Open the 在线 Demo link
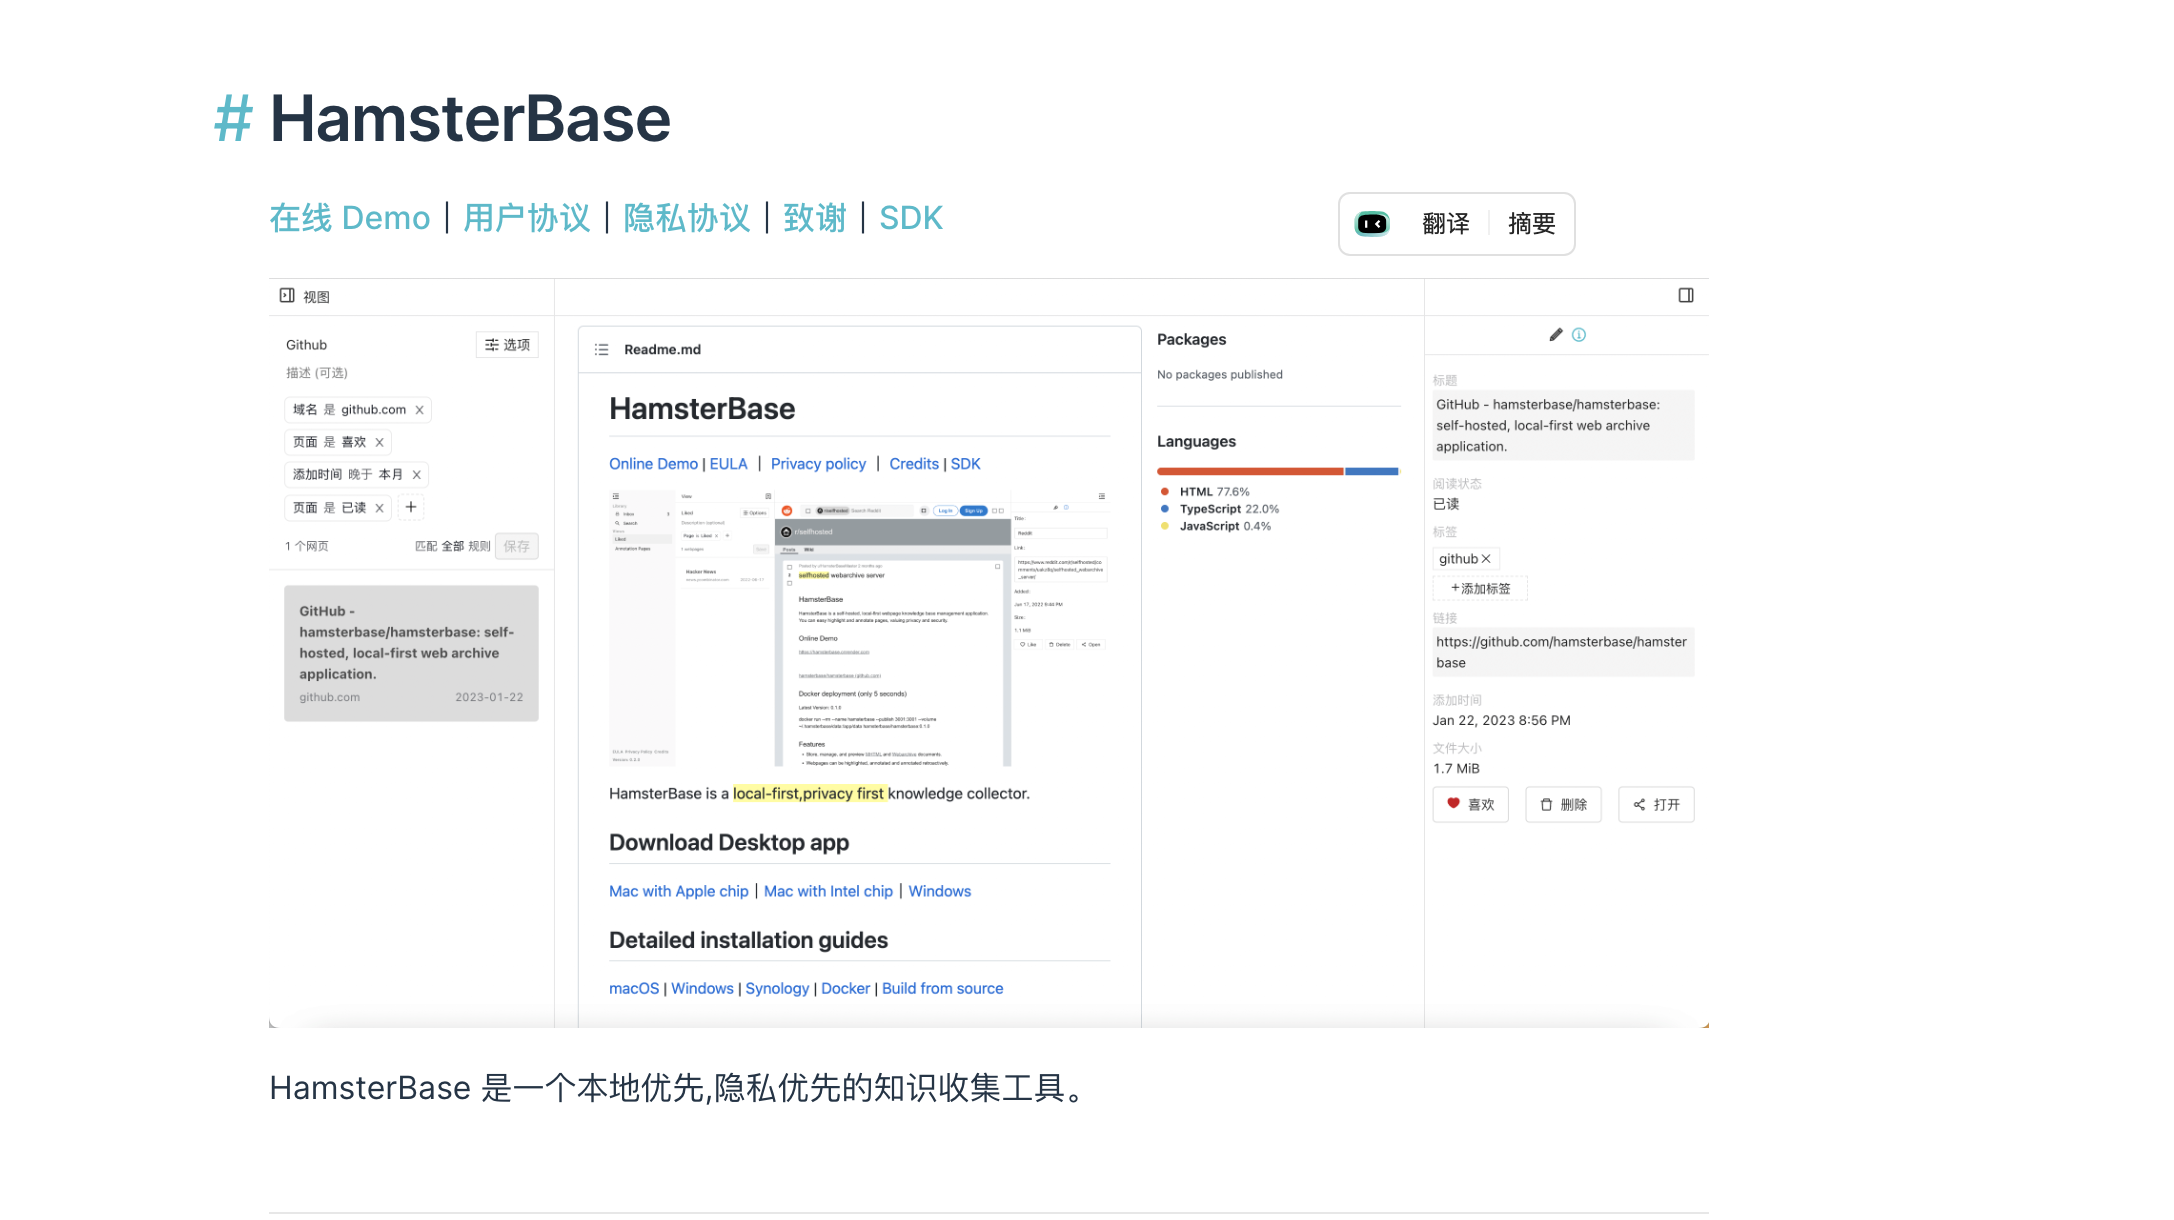 (x=349, y=218)
